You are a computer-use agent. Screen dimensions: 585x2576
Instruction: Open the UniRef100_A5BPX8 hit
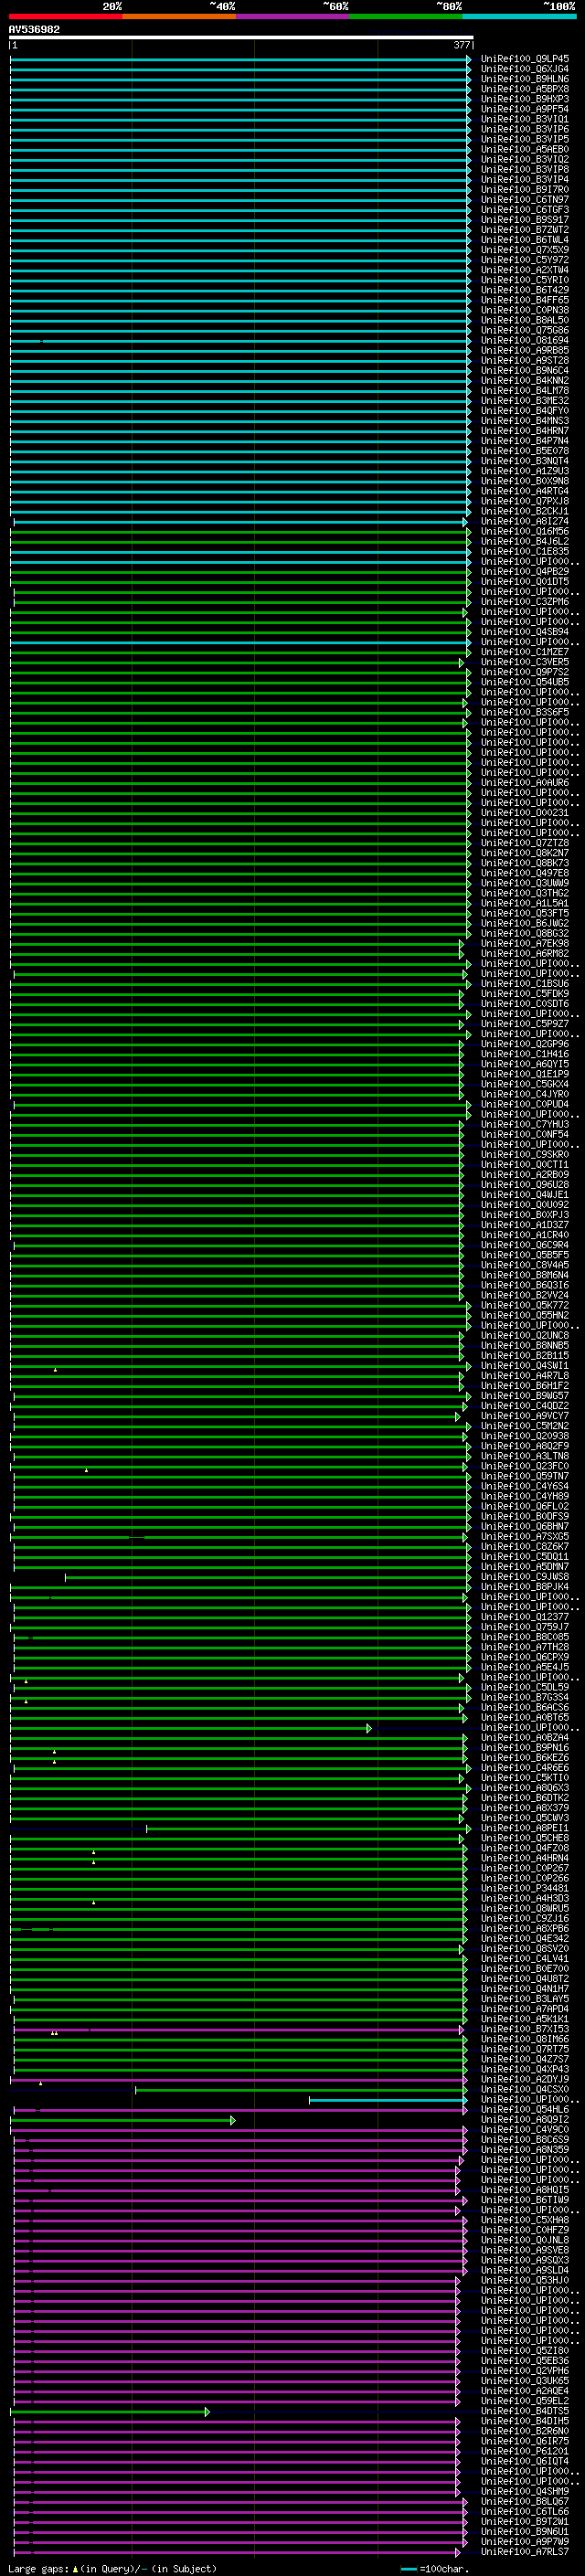tap(525, 89)
